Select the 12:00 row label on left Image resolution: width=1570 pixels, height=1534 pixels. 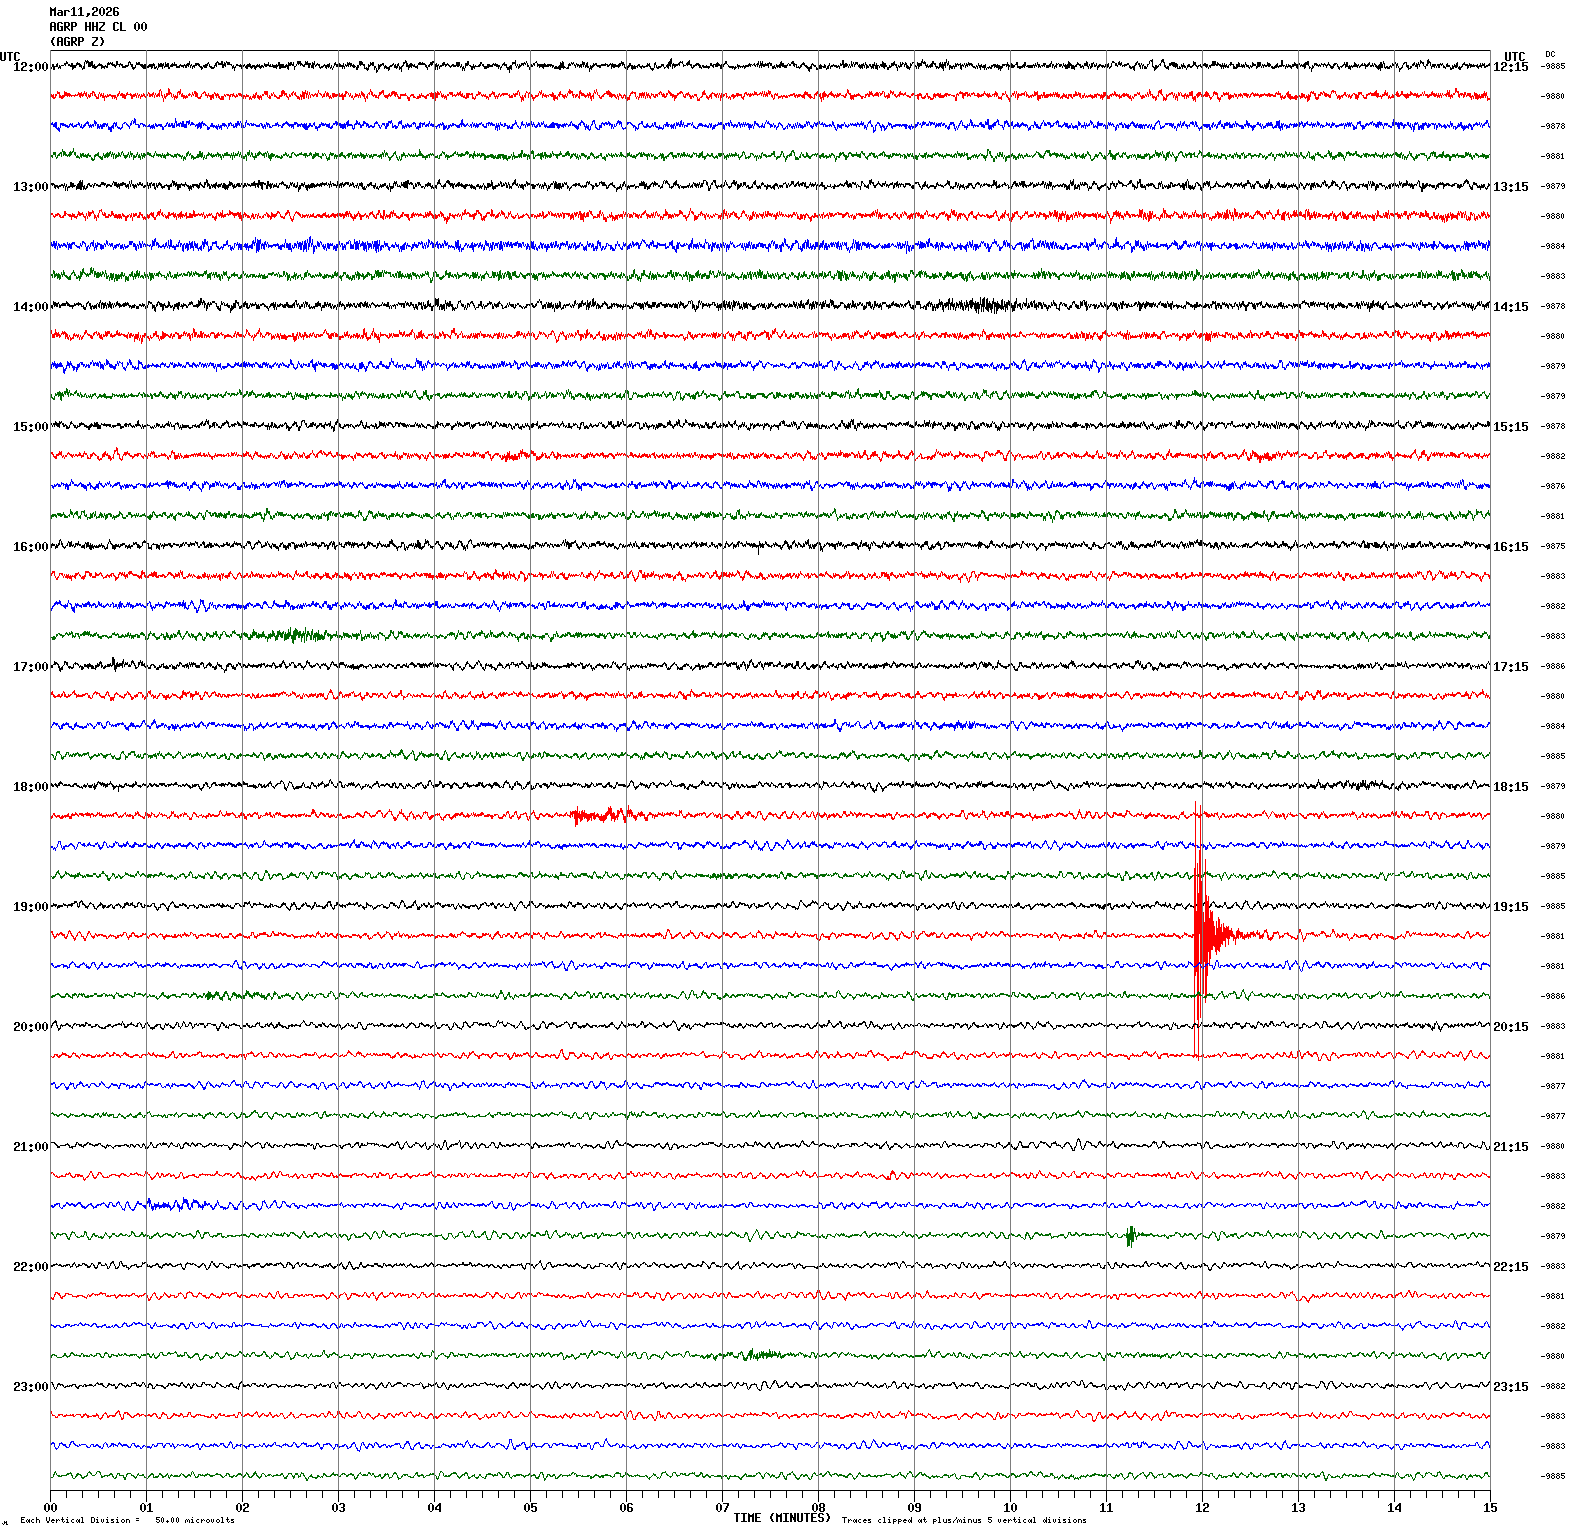pos(30,67)
